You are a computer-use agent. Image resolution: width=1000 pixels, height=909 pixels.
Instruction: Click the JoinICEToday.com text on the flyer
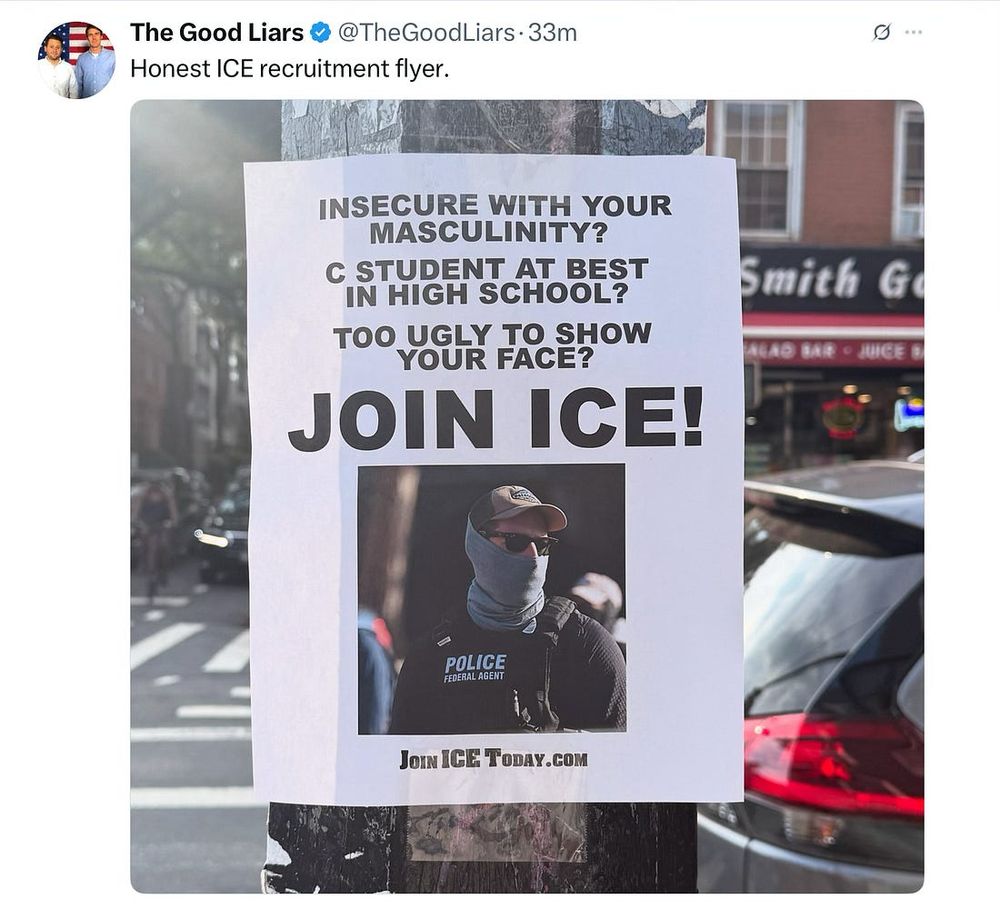[x=494, y=759]
